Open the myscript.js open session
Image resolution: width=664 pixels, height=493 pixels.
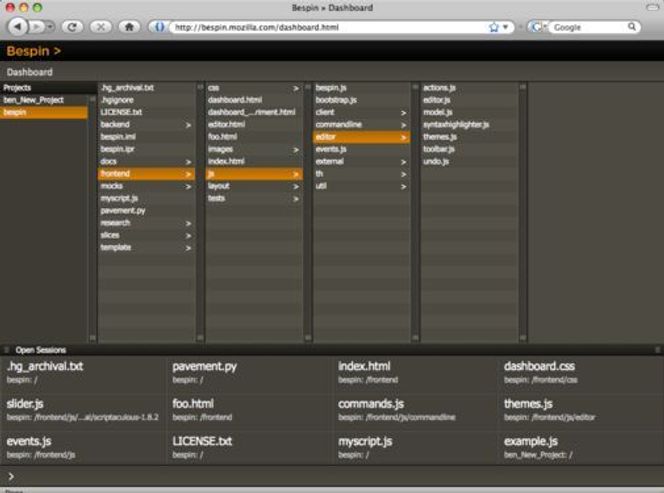415,448
